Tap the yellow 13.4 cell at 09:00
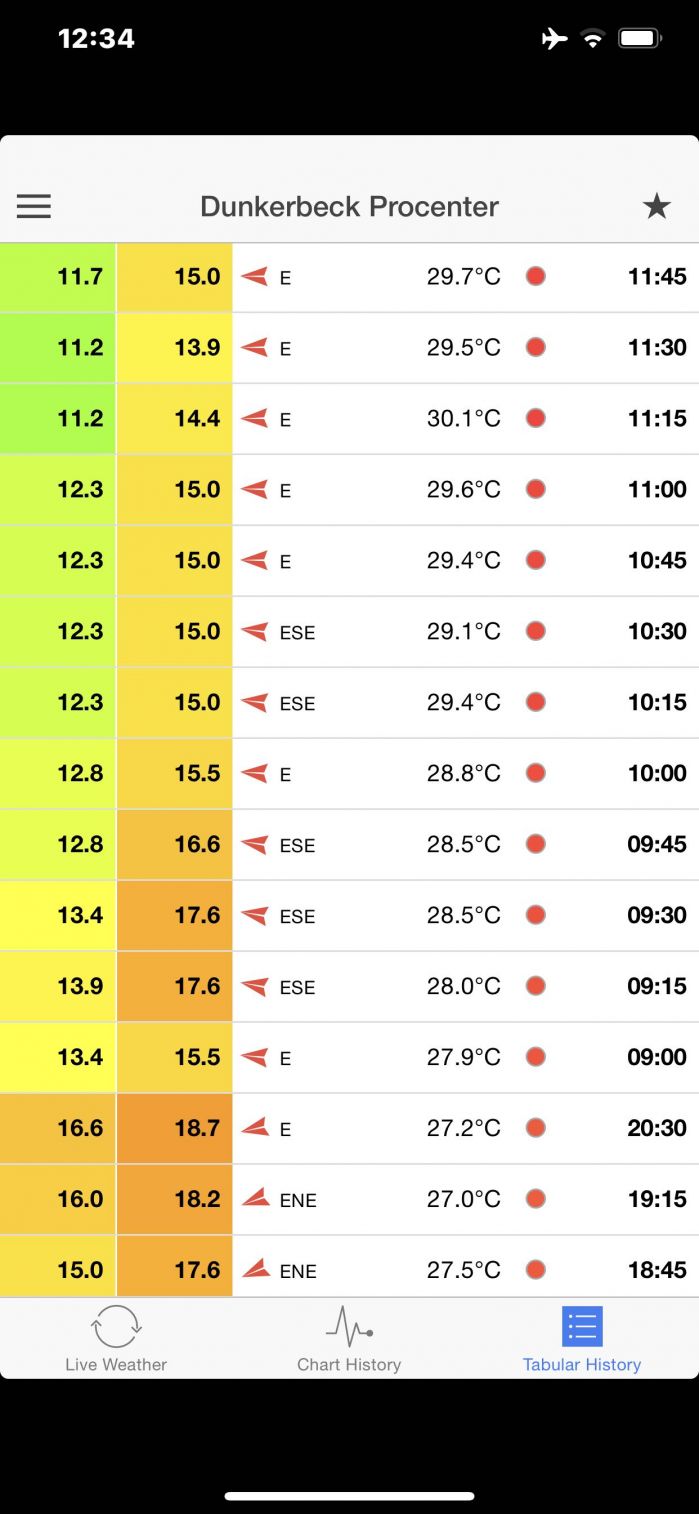The image size is (699, 1514). click(58, 1057)
